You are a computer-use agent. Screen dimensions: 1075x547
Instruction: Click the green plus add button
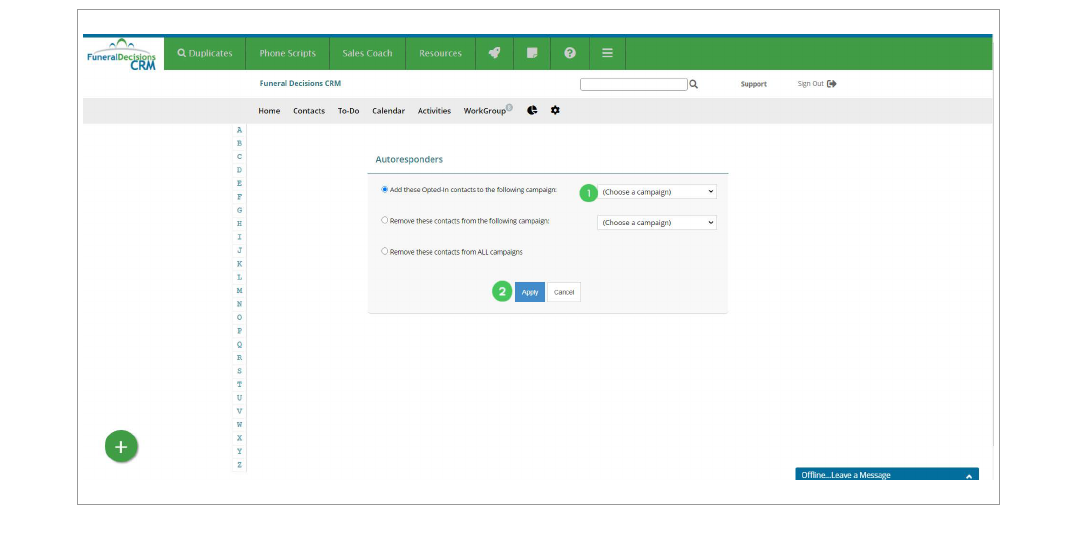coord(121,447)
